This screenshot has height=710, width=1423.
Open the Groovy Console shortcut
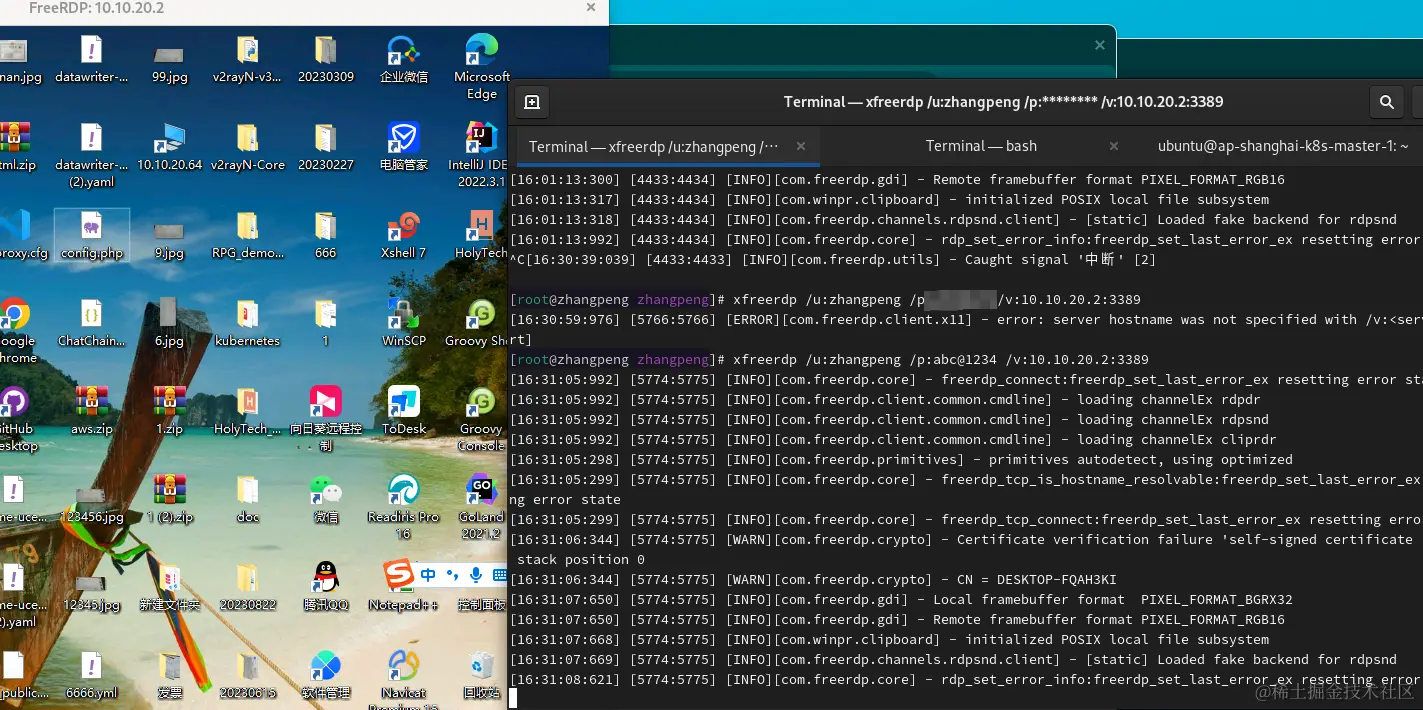point(481,418)
